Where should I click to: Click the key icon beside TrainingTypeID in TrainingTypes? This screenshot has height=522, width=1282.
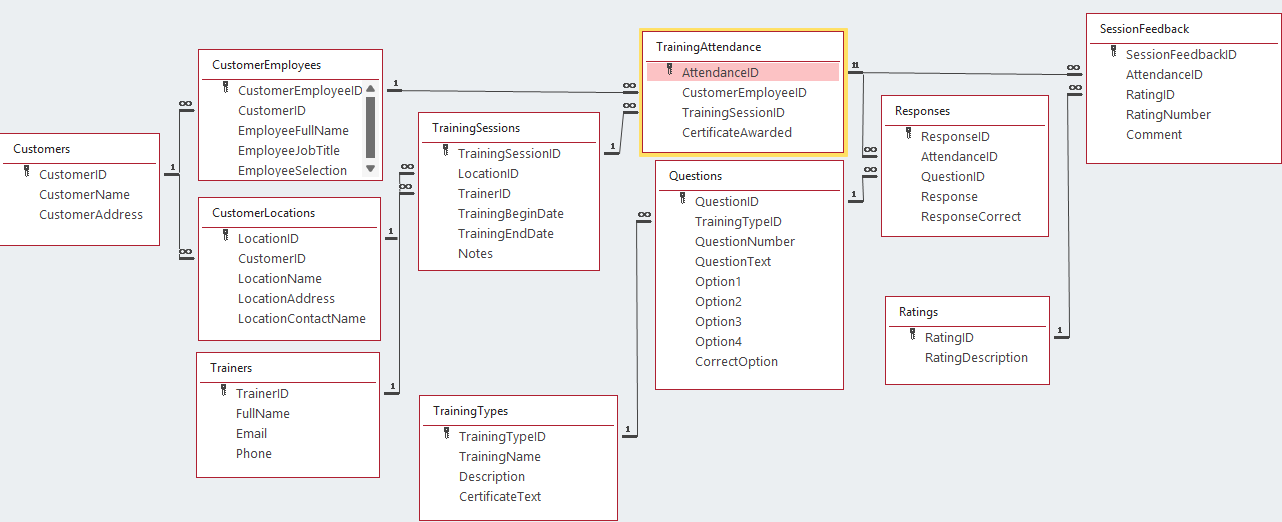(x=448, y=435)
